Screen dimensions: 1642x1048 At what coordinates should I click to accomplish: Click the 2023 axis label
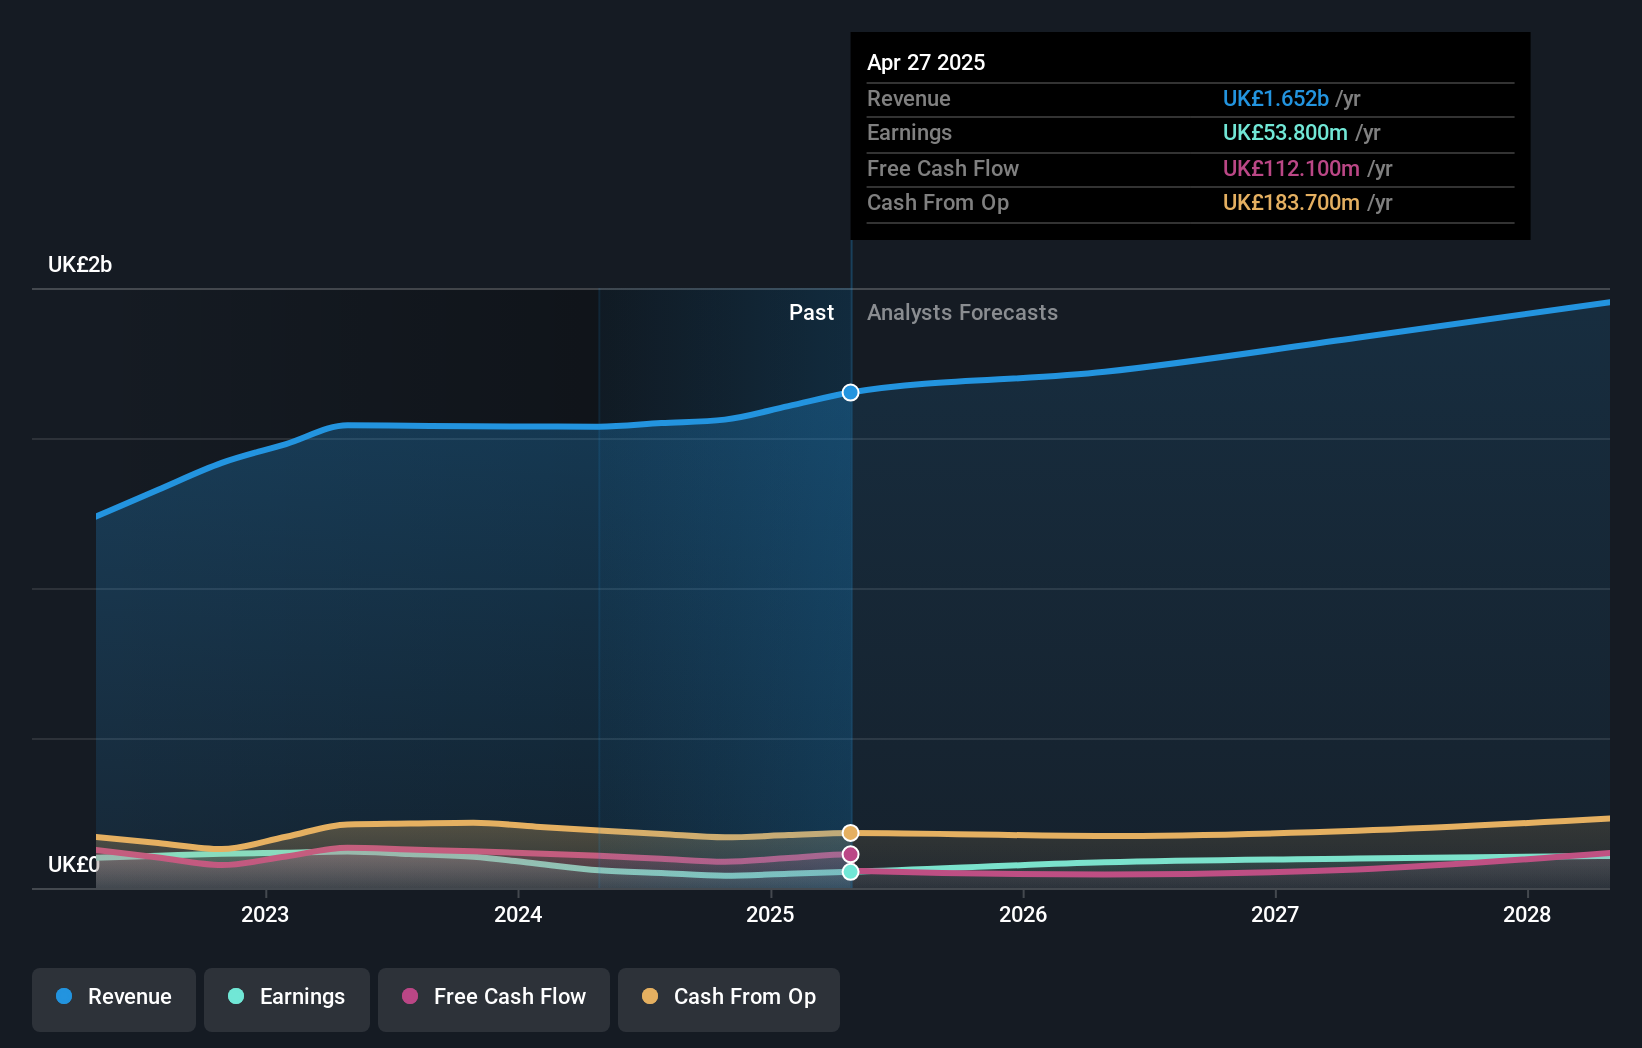pos(263,914)
